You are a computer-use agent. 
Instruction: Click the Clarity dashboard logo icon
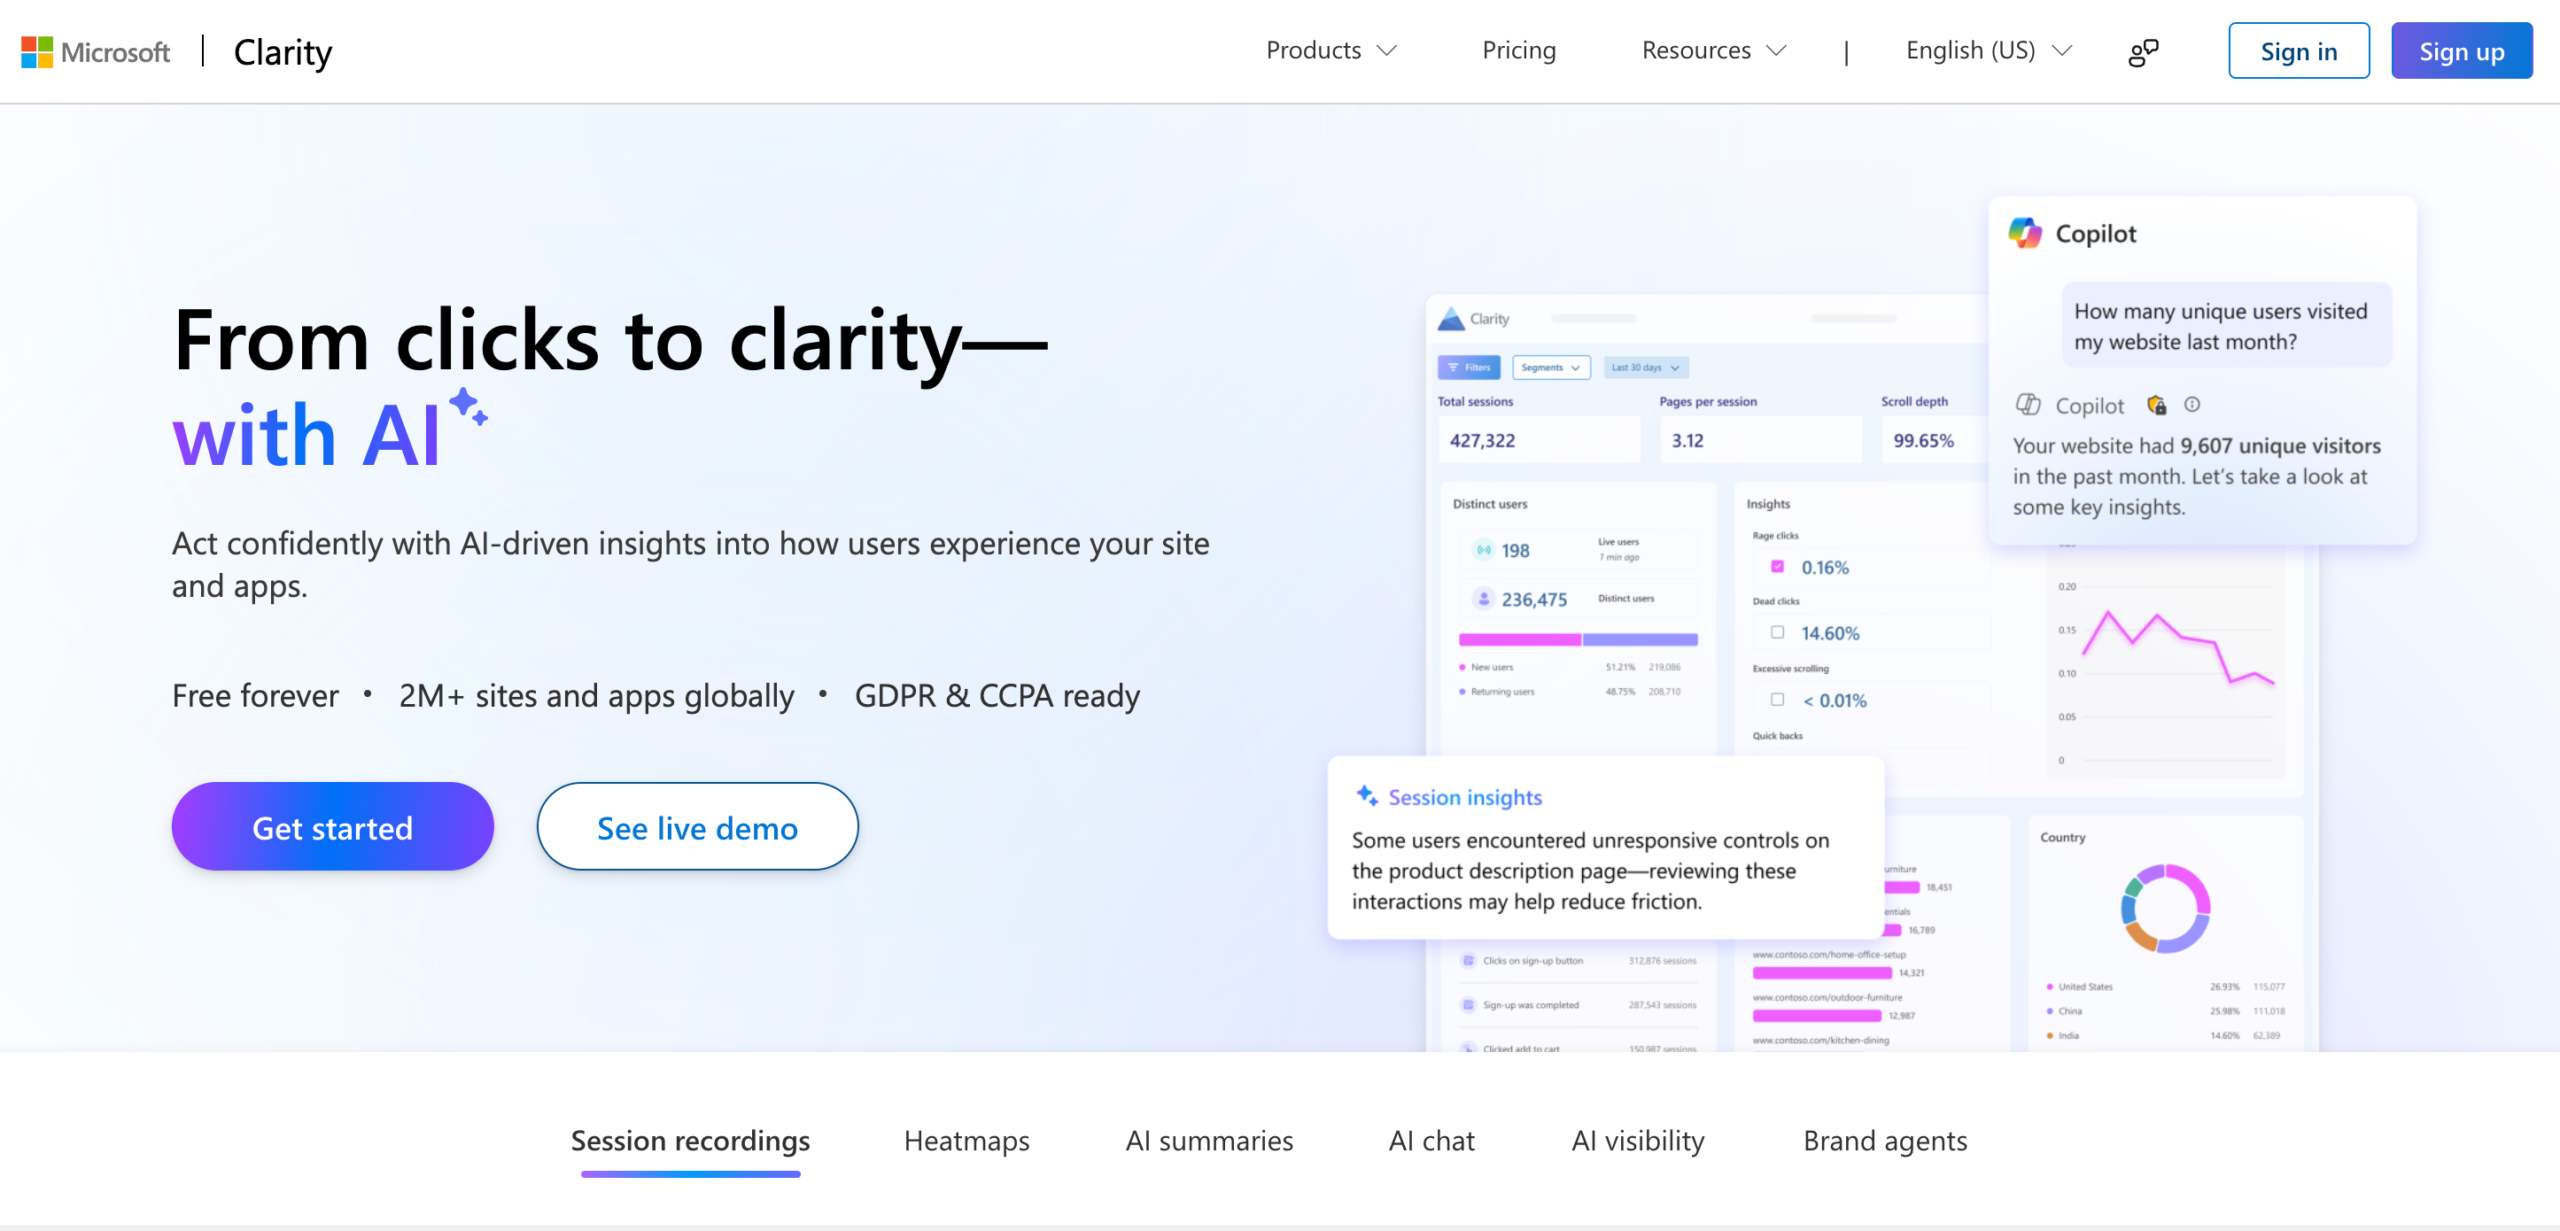click(1451, 319)
